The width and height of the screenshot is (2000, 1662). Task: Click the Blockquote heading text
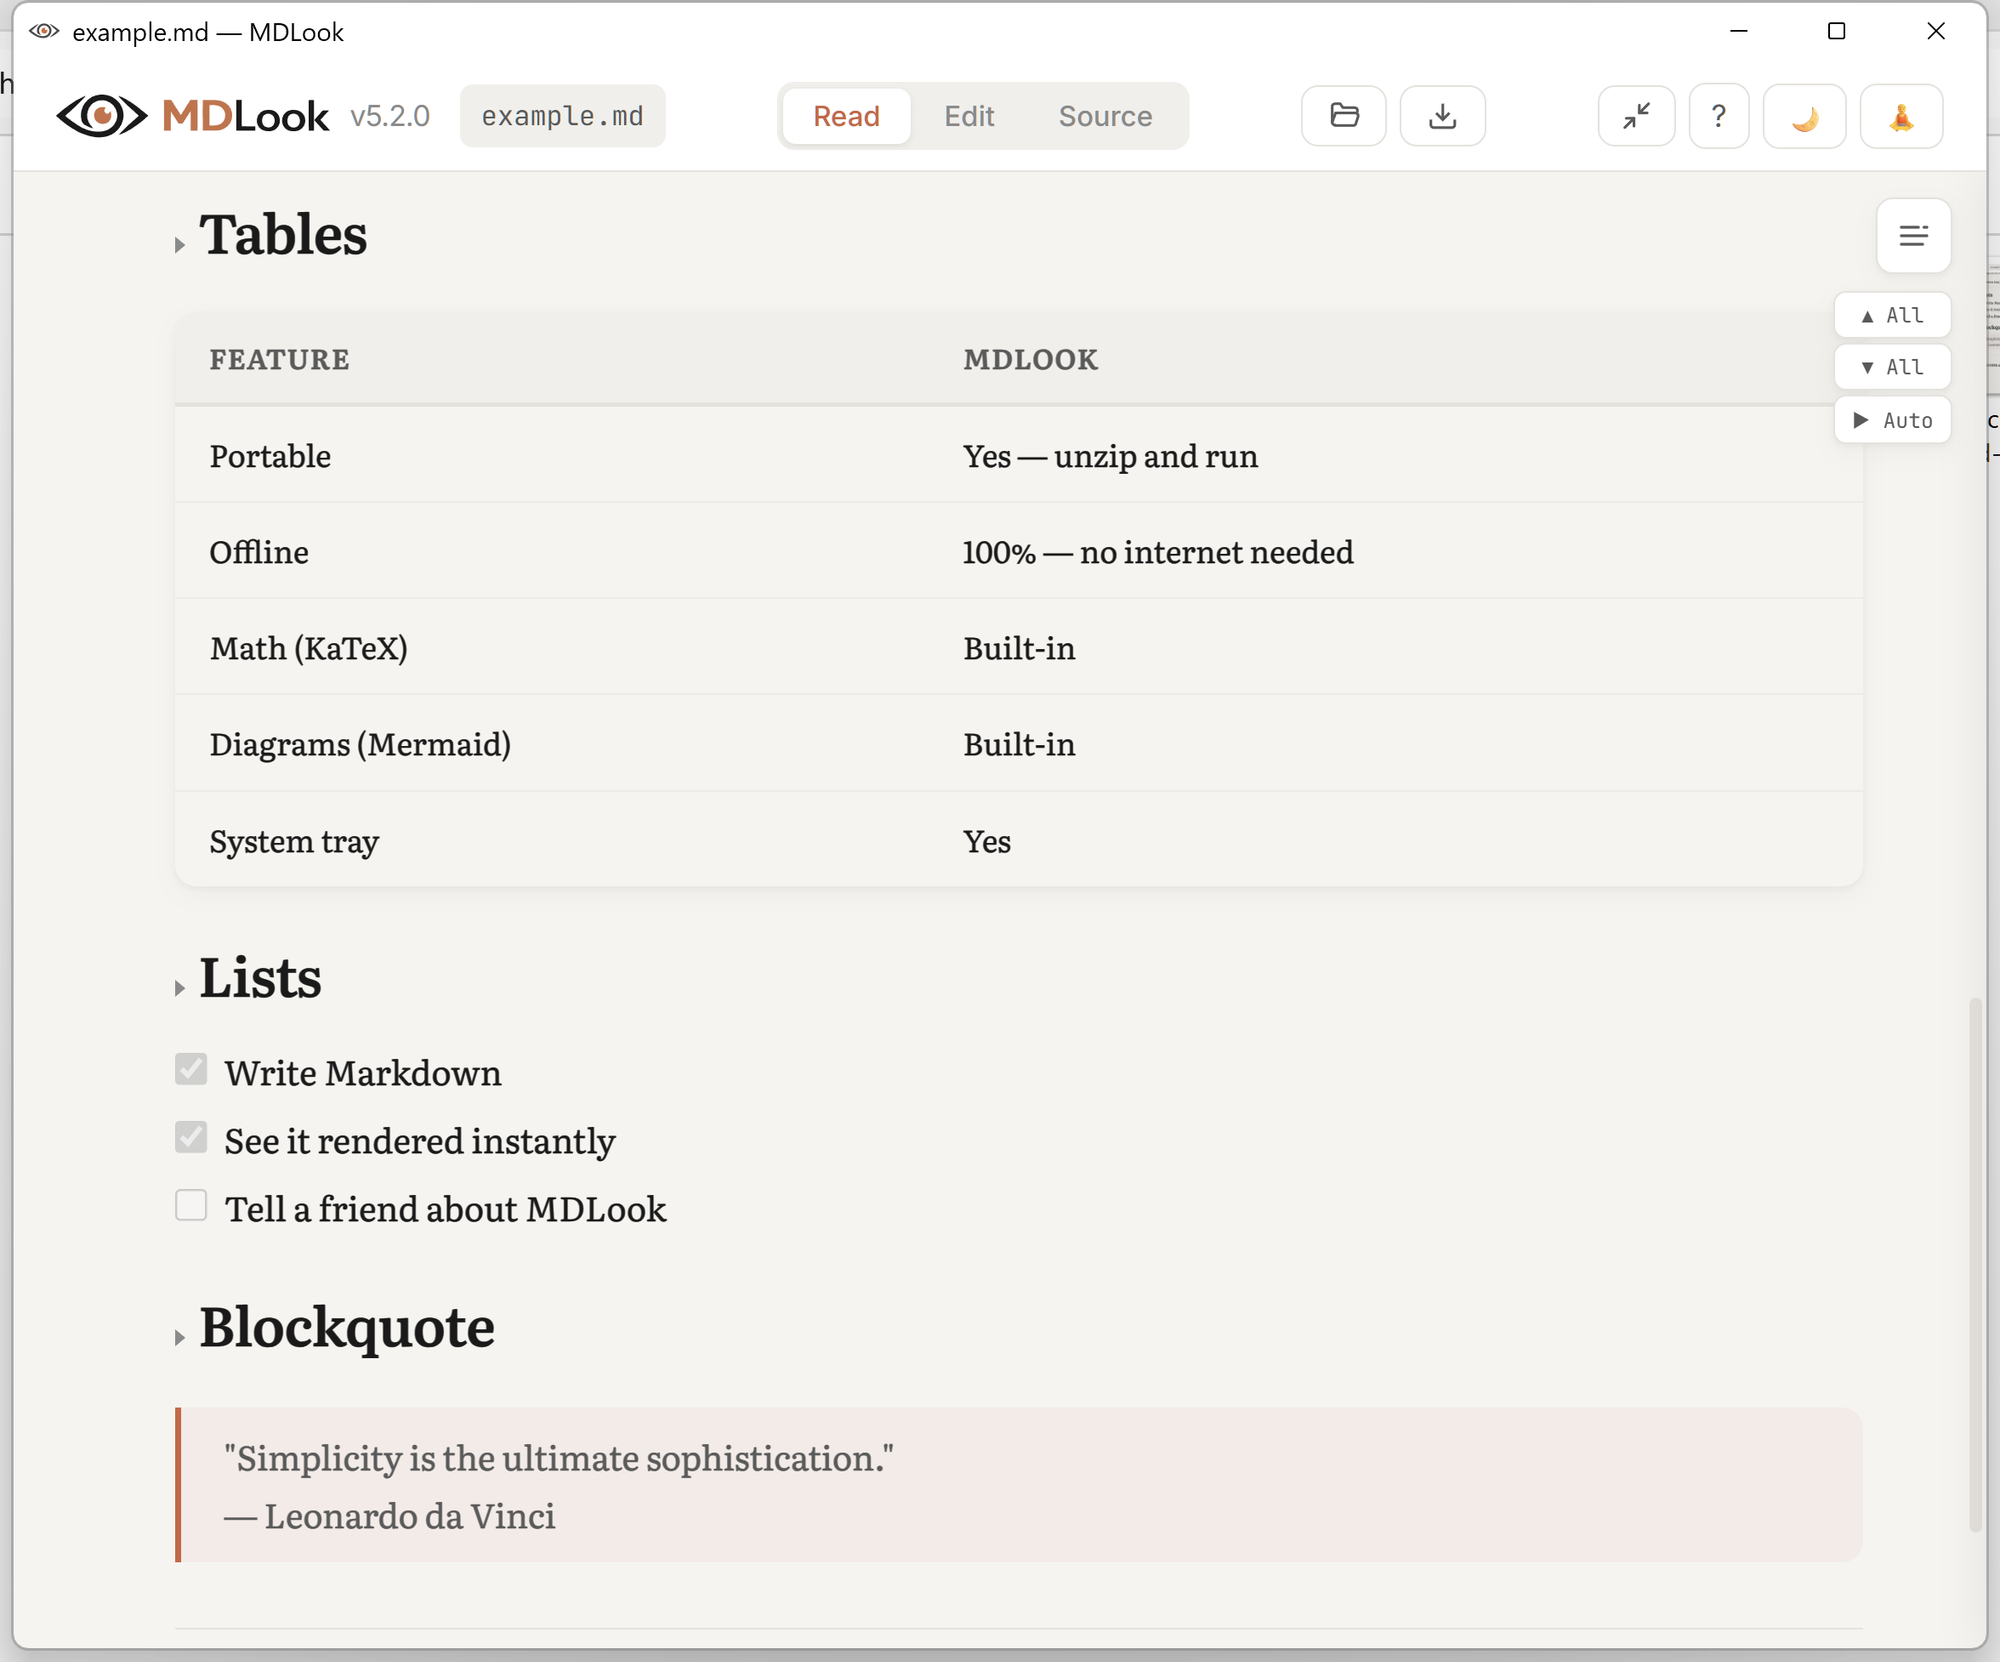(x=347, y=1328)
